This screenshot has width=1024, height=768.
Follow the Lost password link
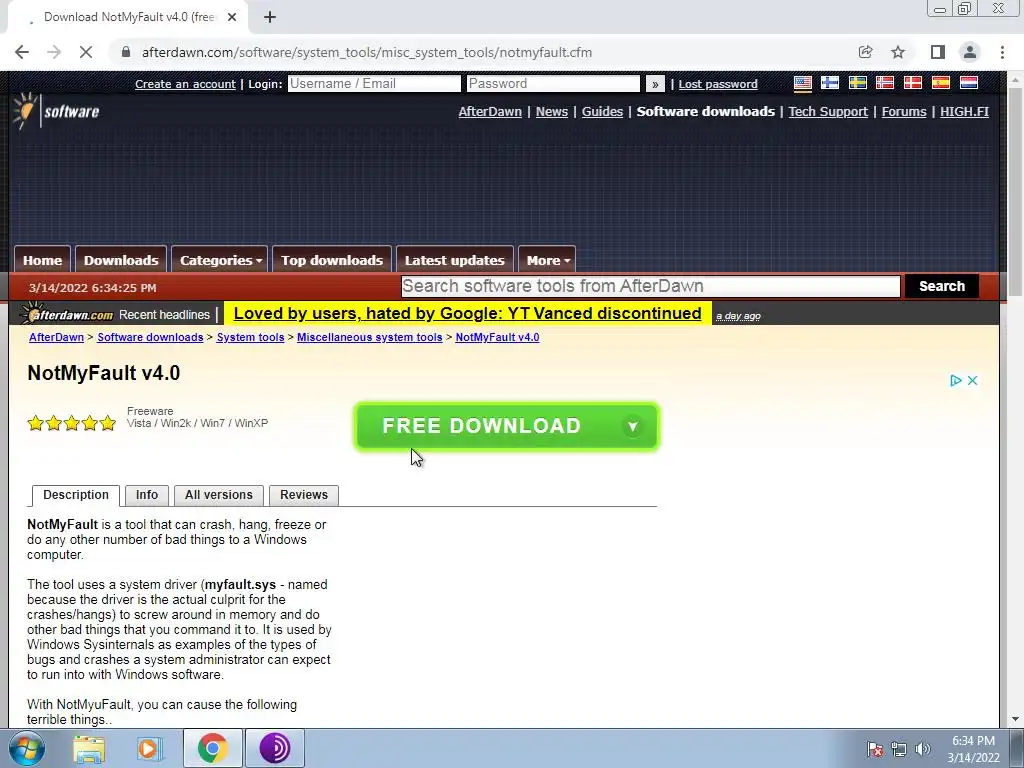coord(718,84)
